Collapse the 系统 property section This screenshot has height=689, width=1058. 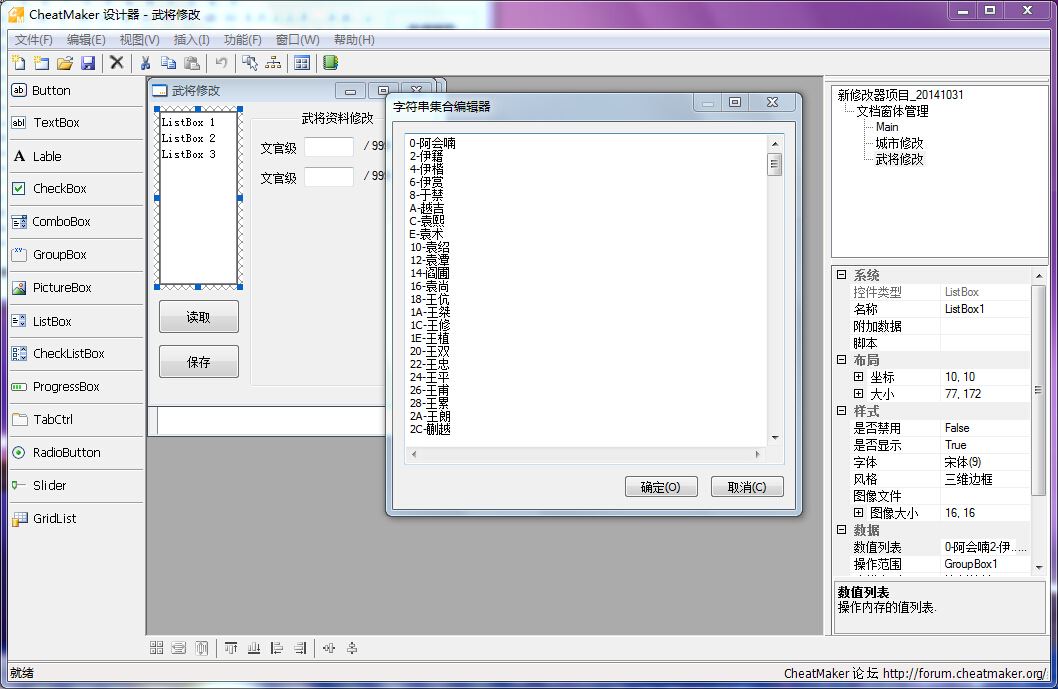(x=841, y=275)
